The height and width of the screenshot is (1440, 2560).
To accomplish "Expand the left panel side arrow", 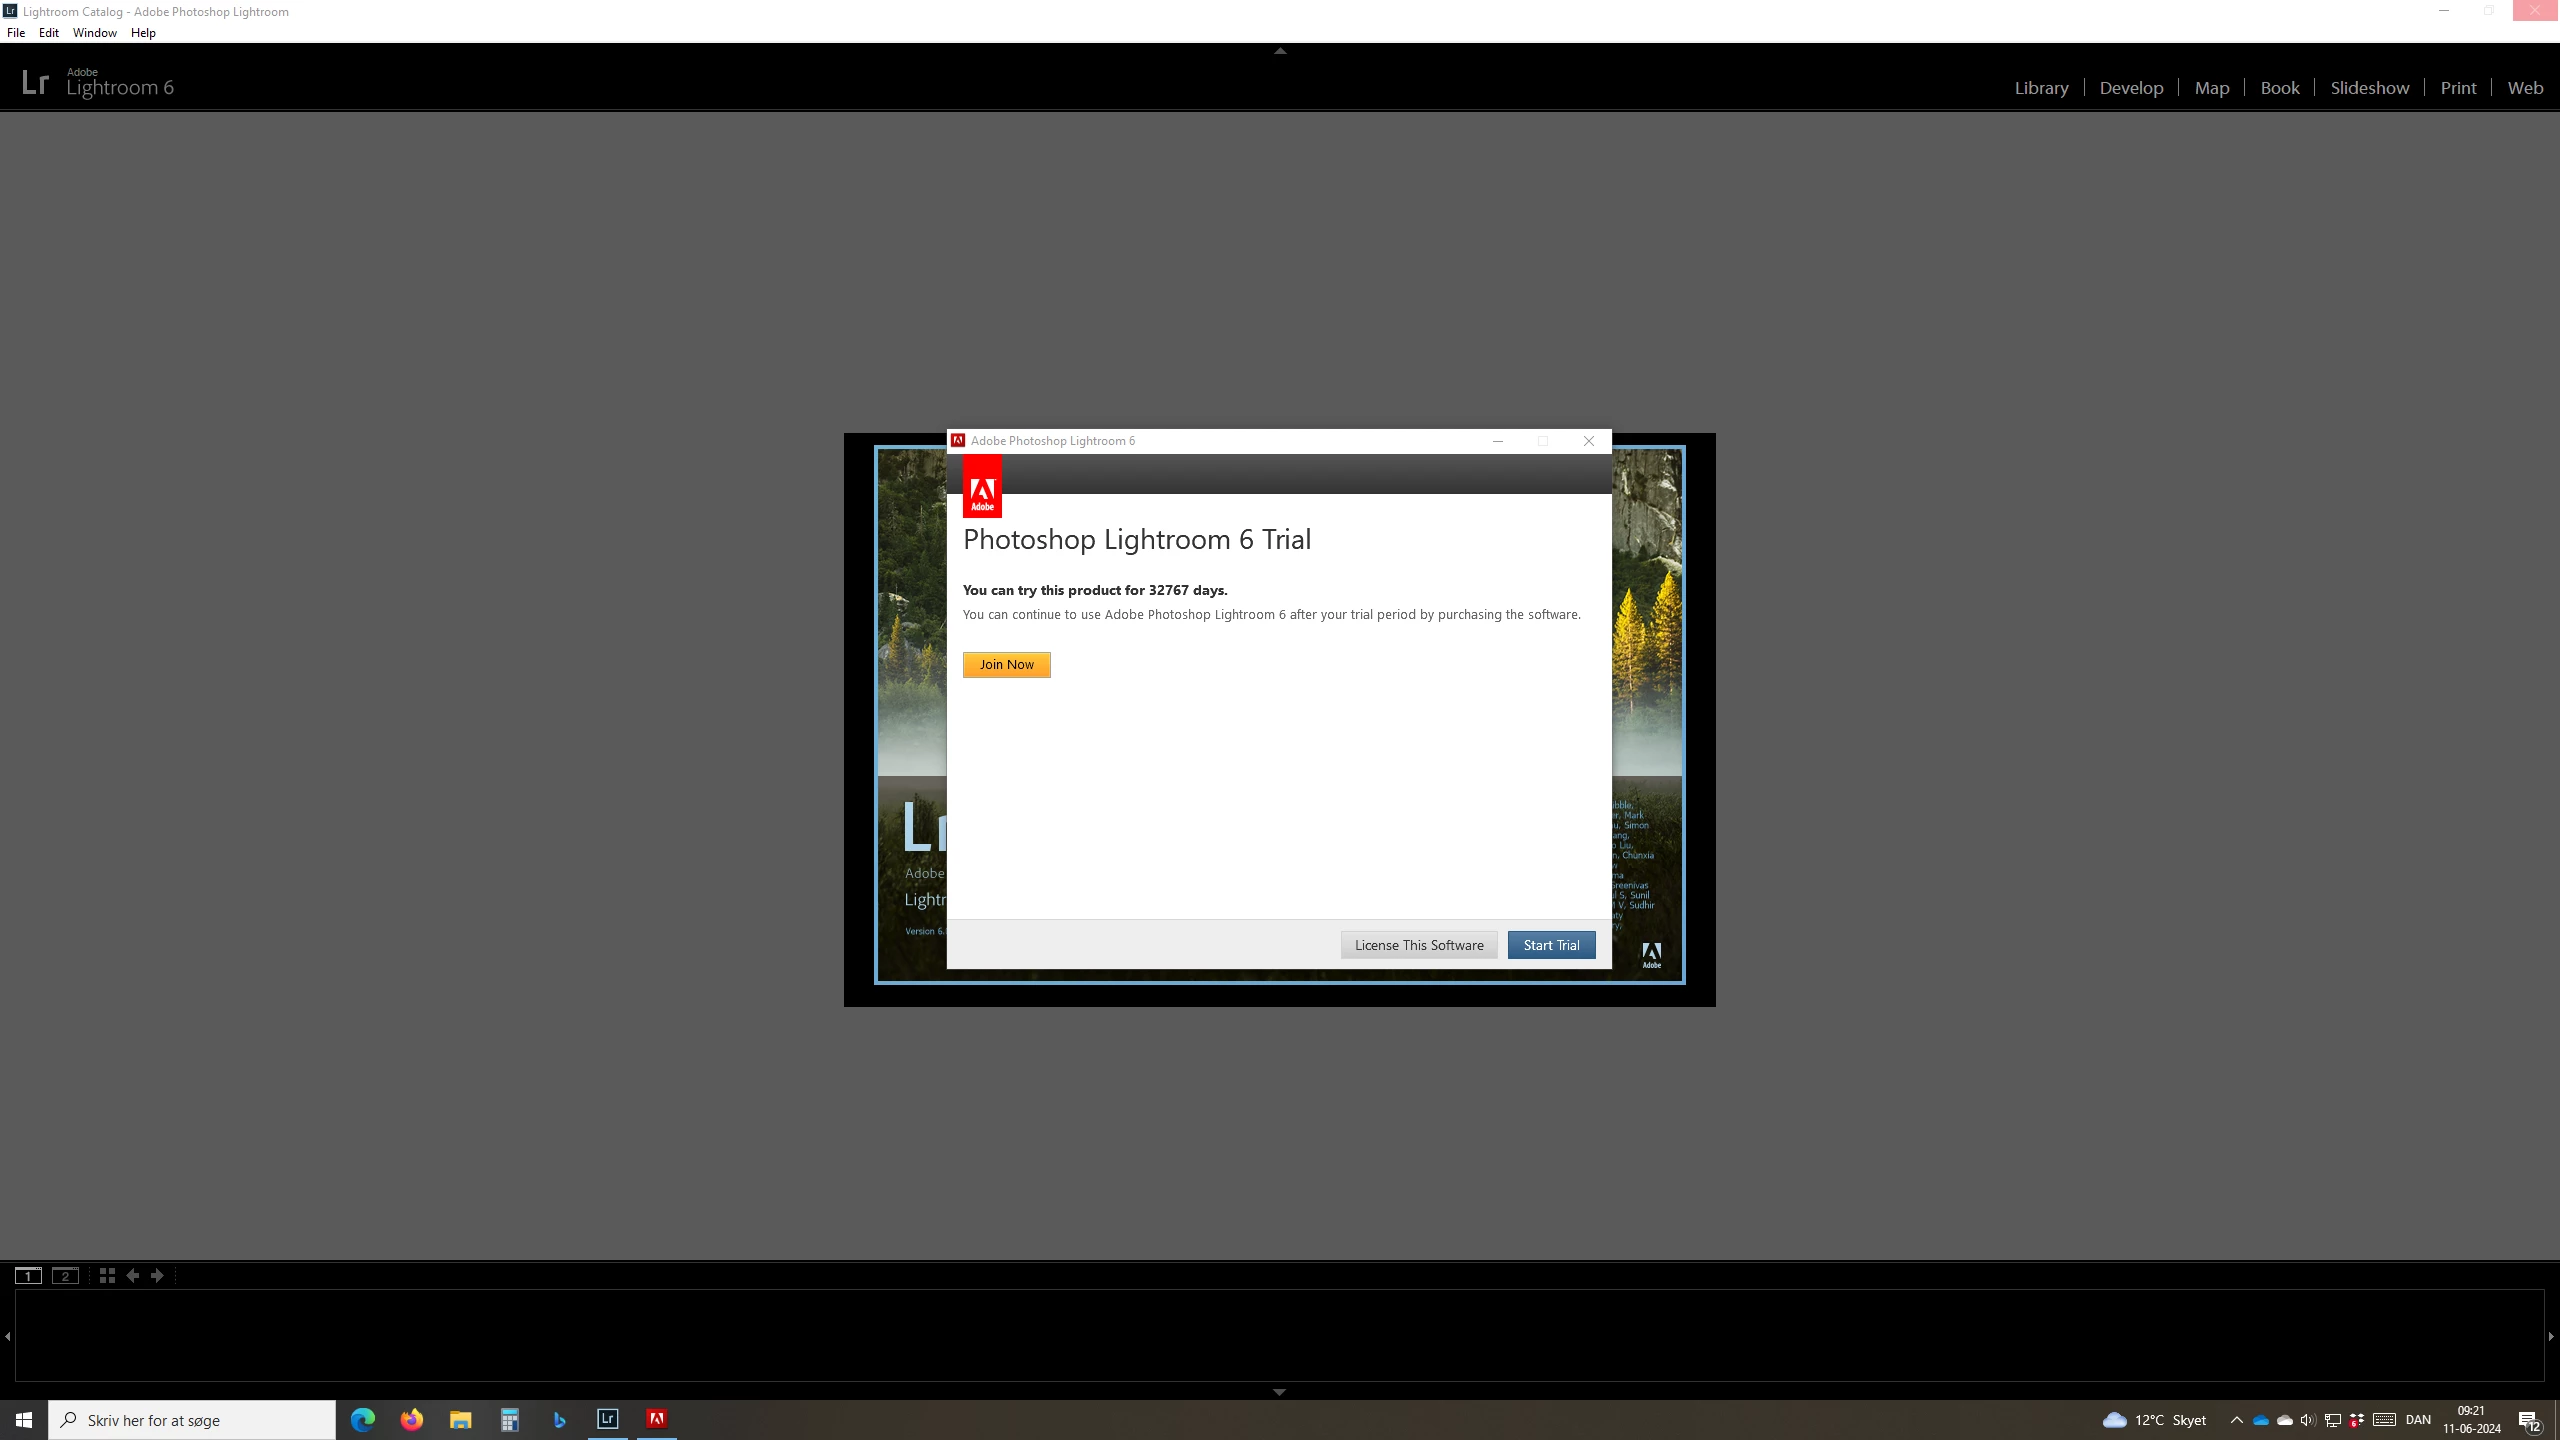I will (8, 1335).
